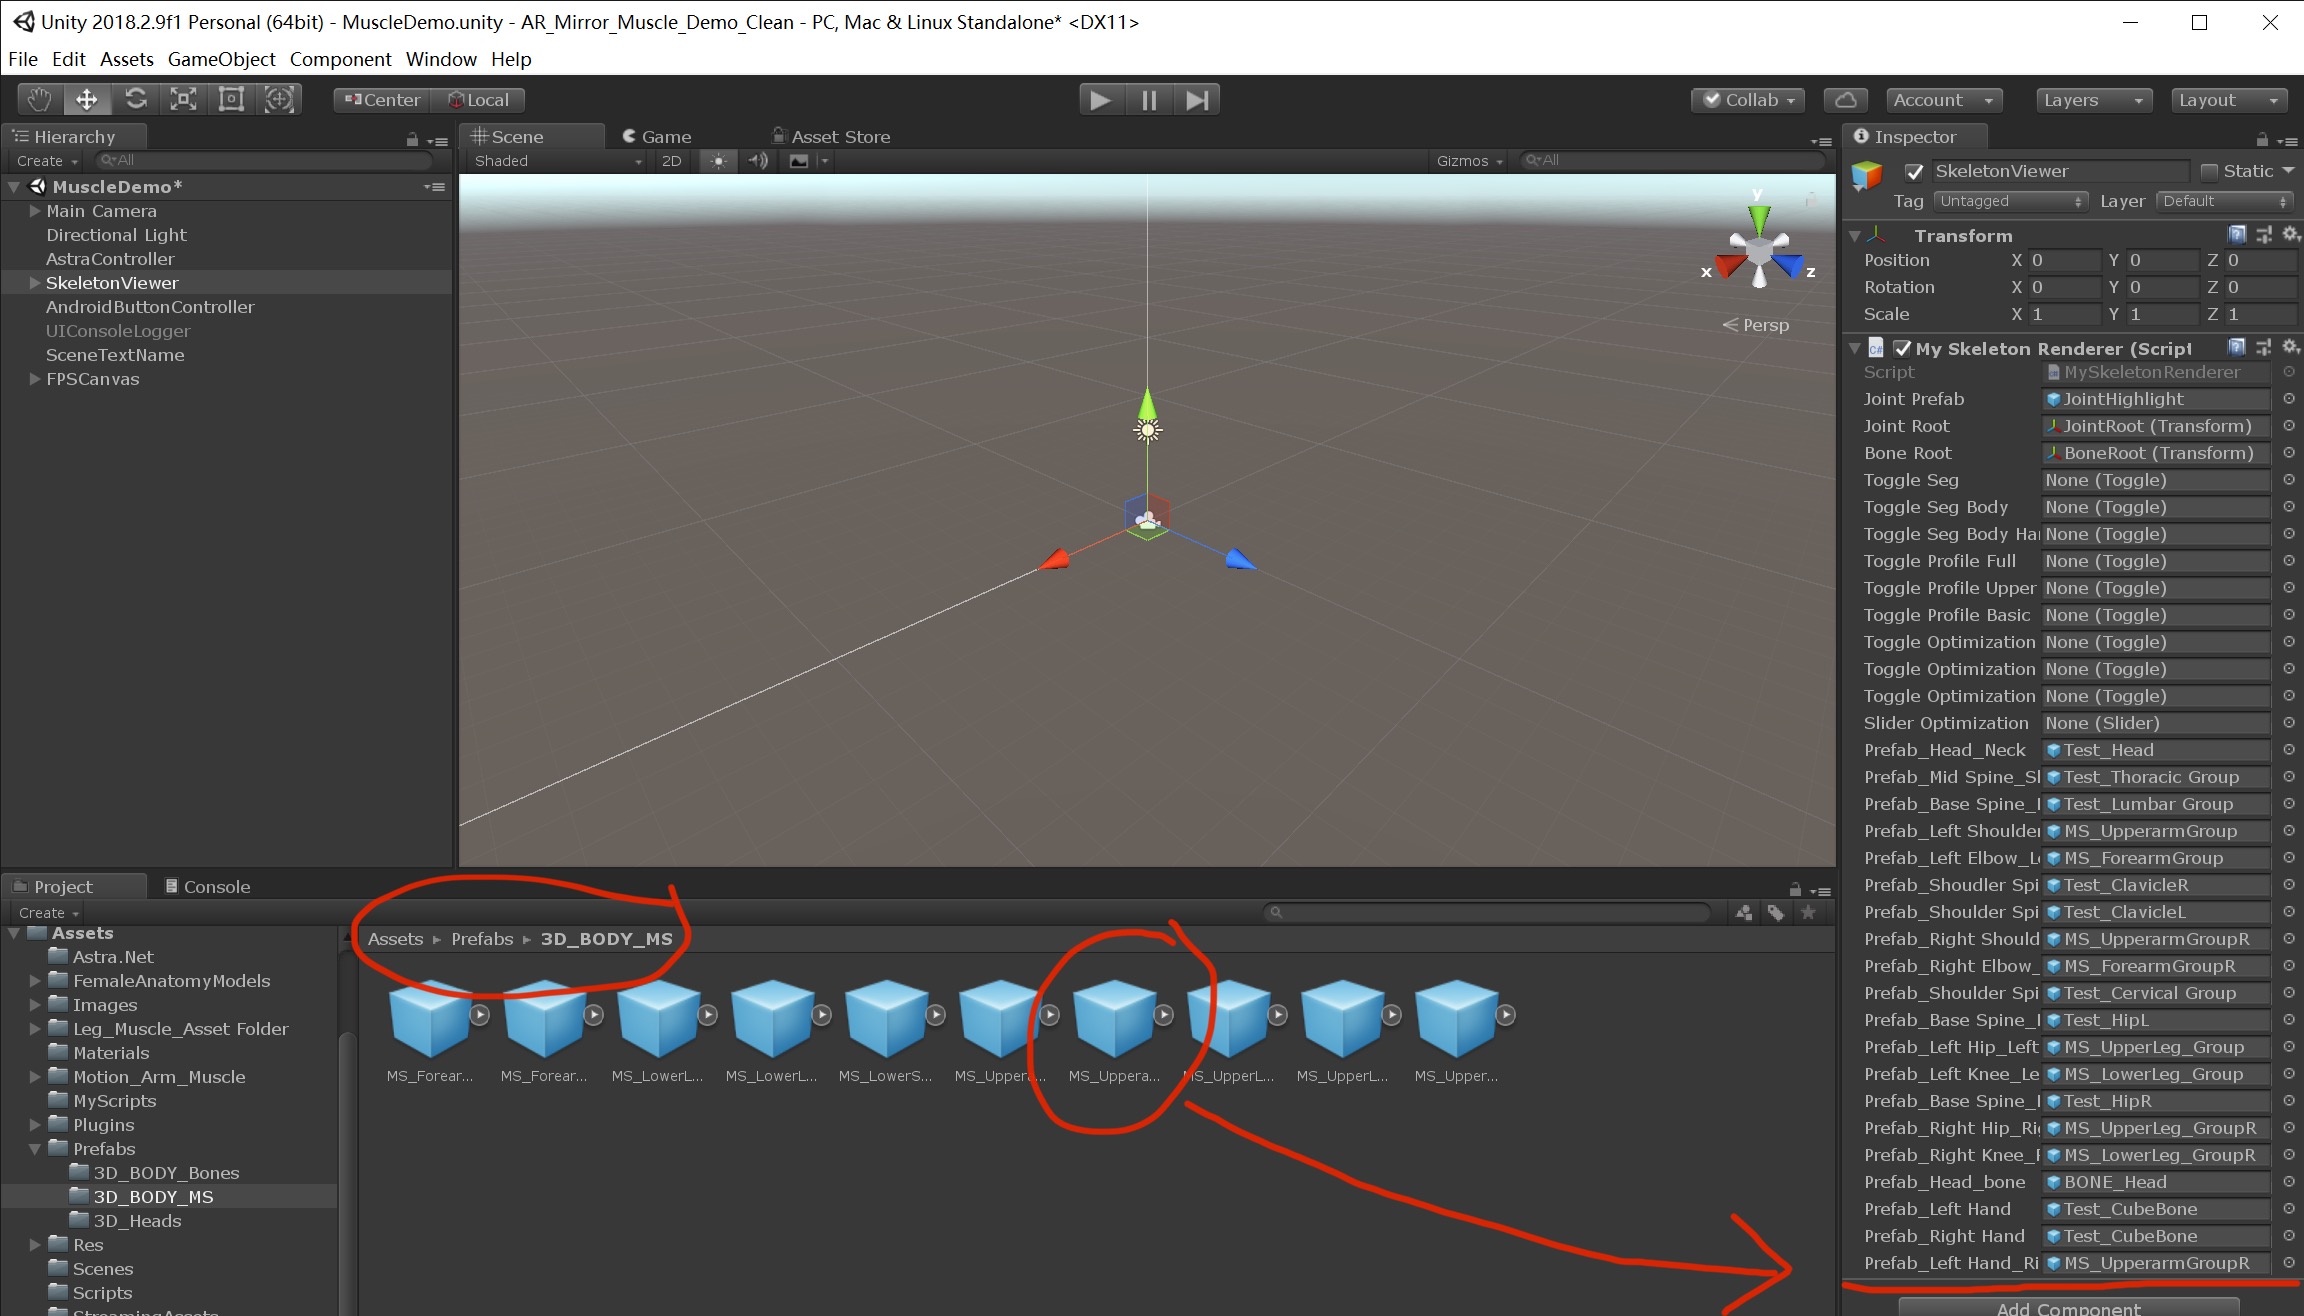Click the Slider Optimization None (Slider) field

tap(2155, 722)
